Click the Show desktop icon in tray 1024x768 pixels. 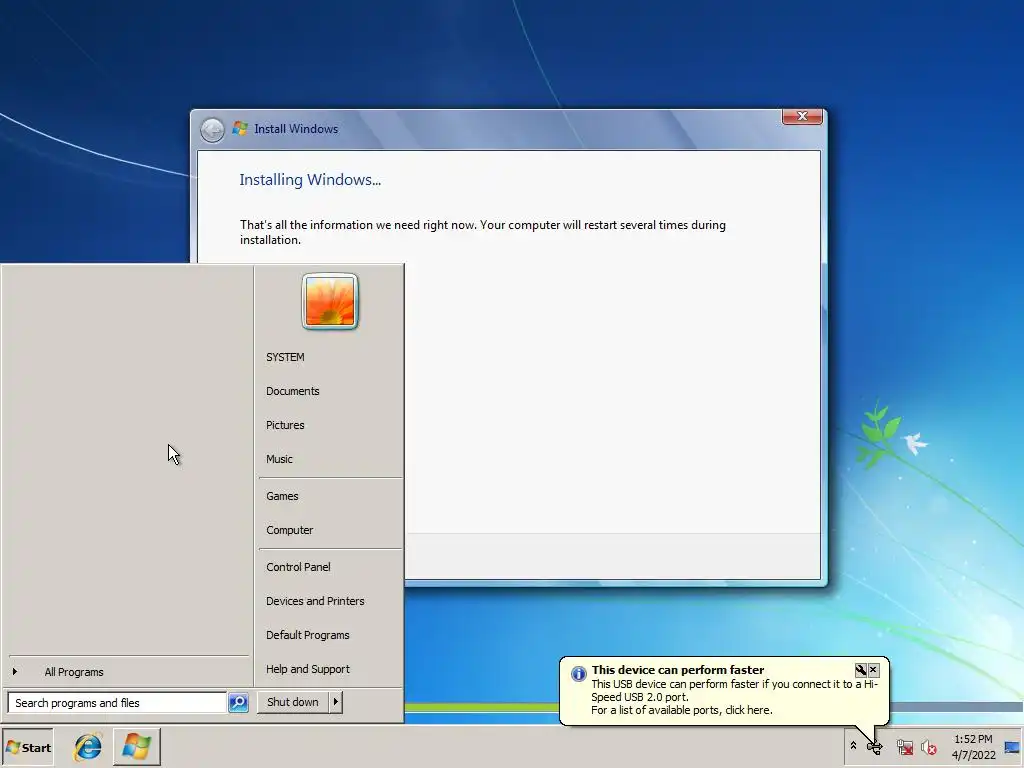click(1012, 747)
